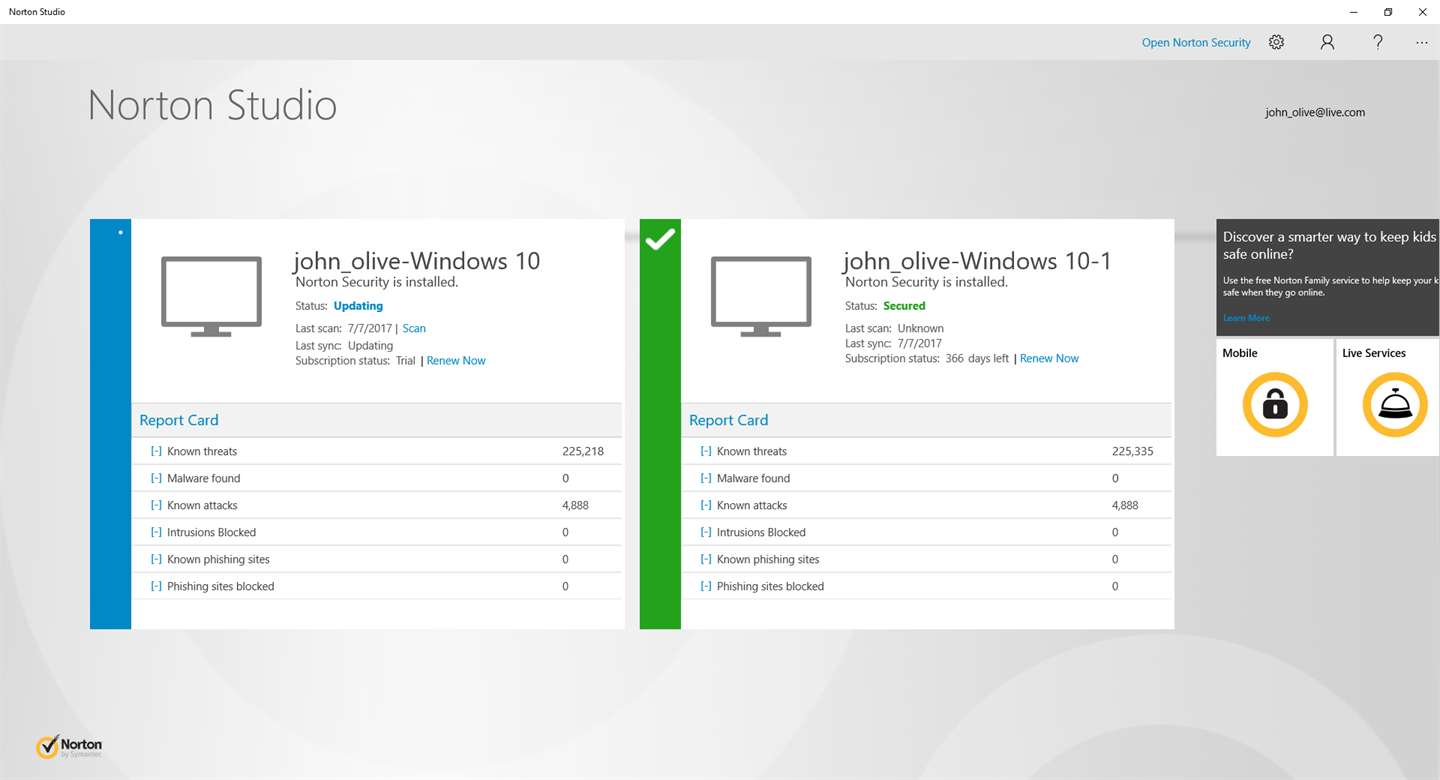Click the Updating status text
The width and height of the screenshot is (1440, 780).
click(358, 306)
